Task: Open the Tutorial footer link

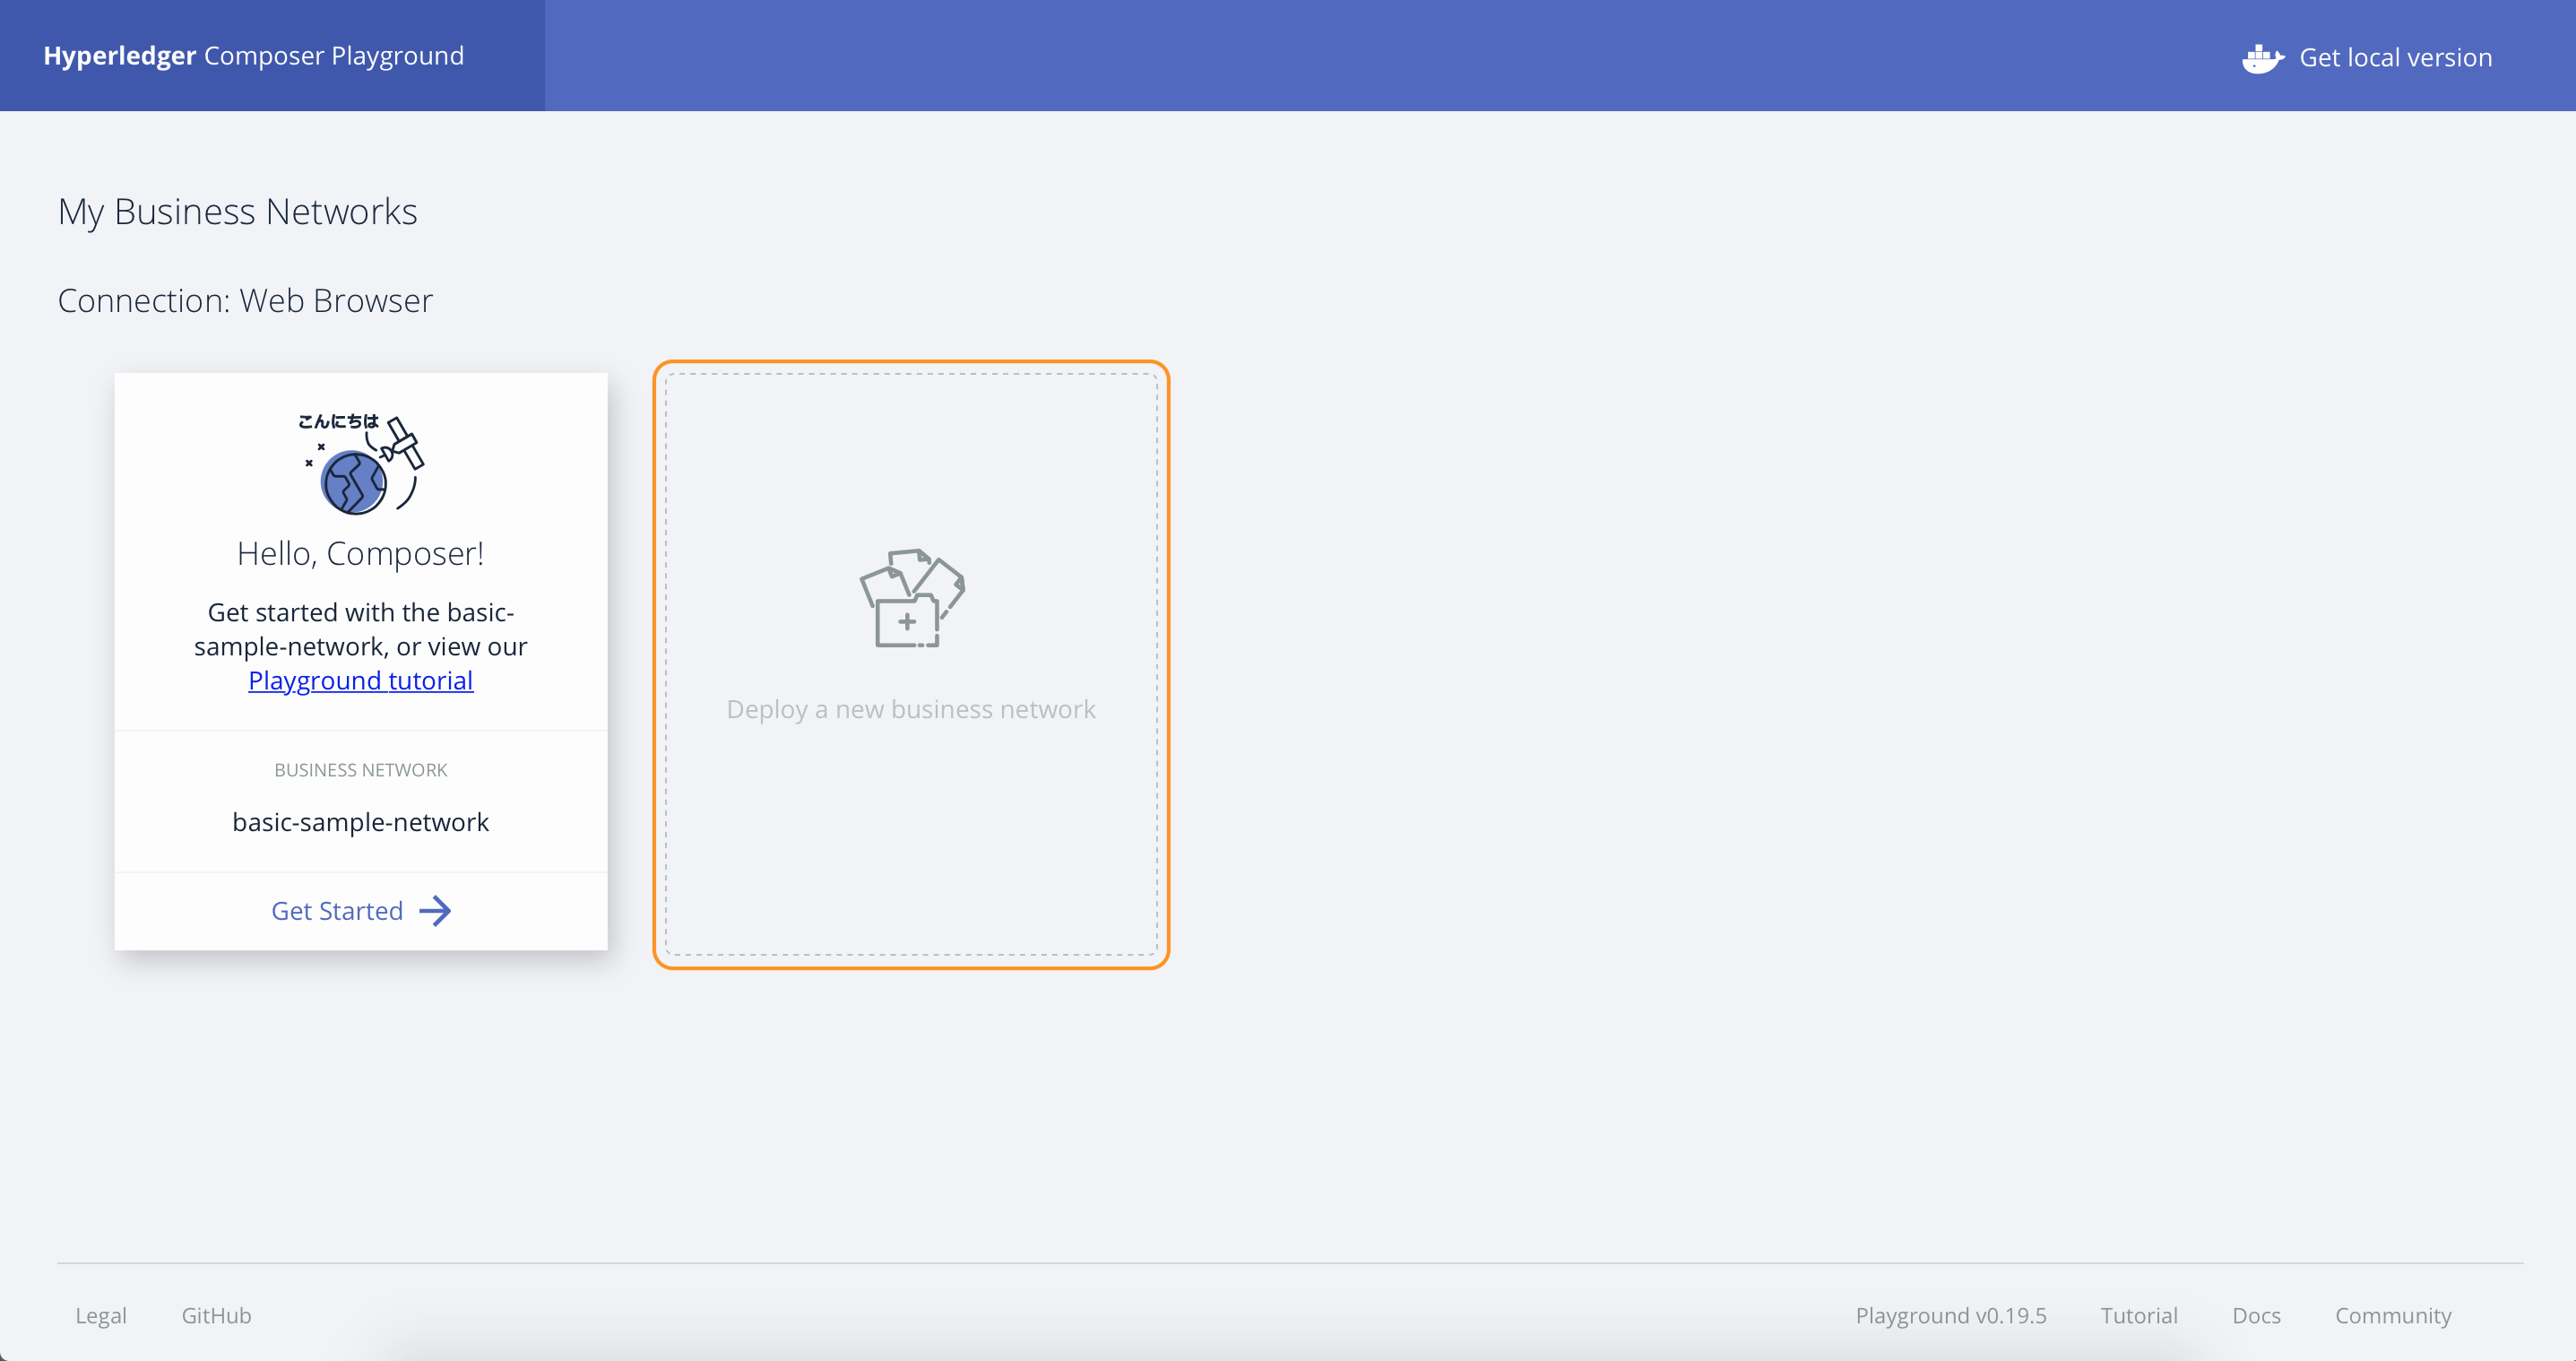Action: (x=2138, y=1315)
